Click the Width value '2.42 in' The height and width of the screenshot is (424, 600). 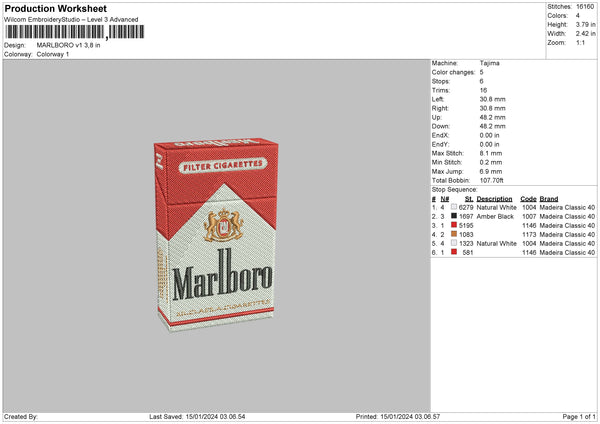[585, 34]
